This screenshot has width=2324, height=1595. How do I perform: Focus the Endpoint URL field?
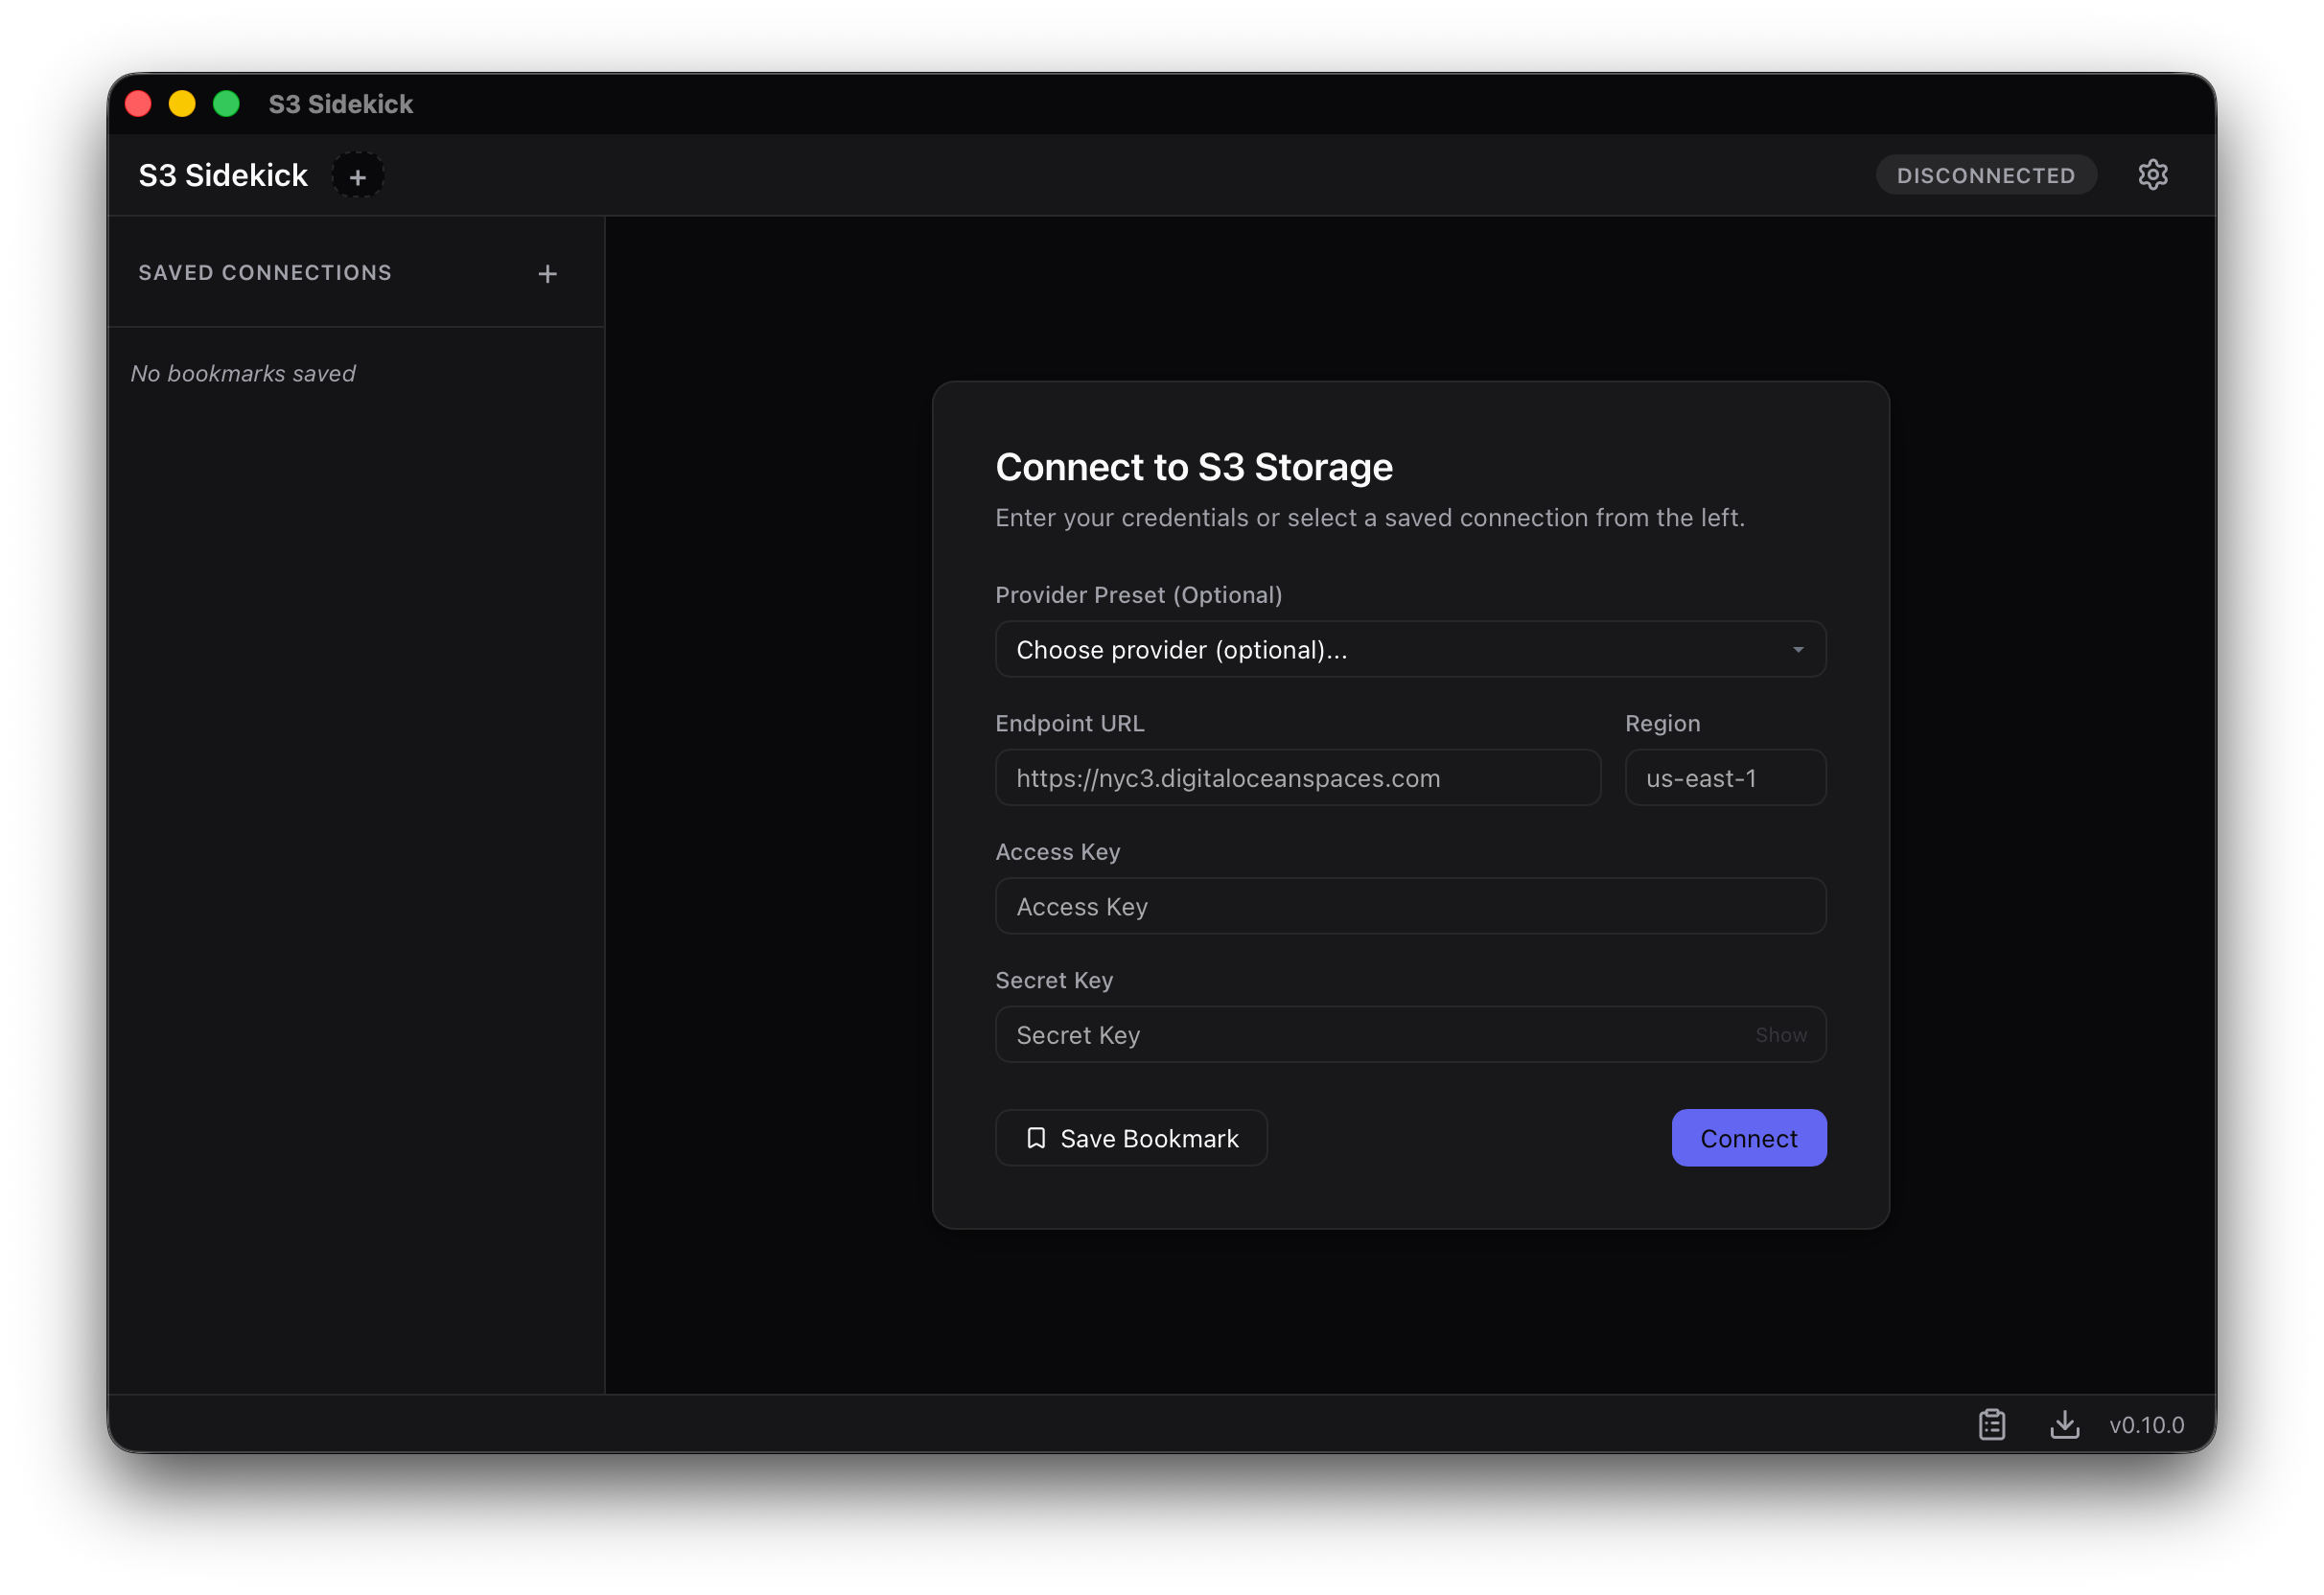tap(1297, 777)
